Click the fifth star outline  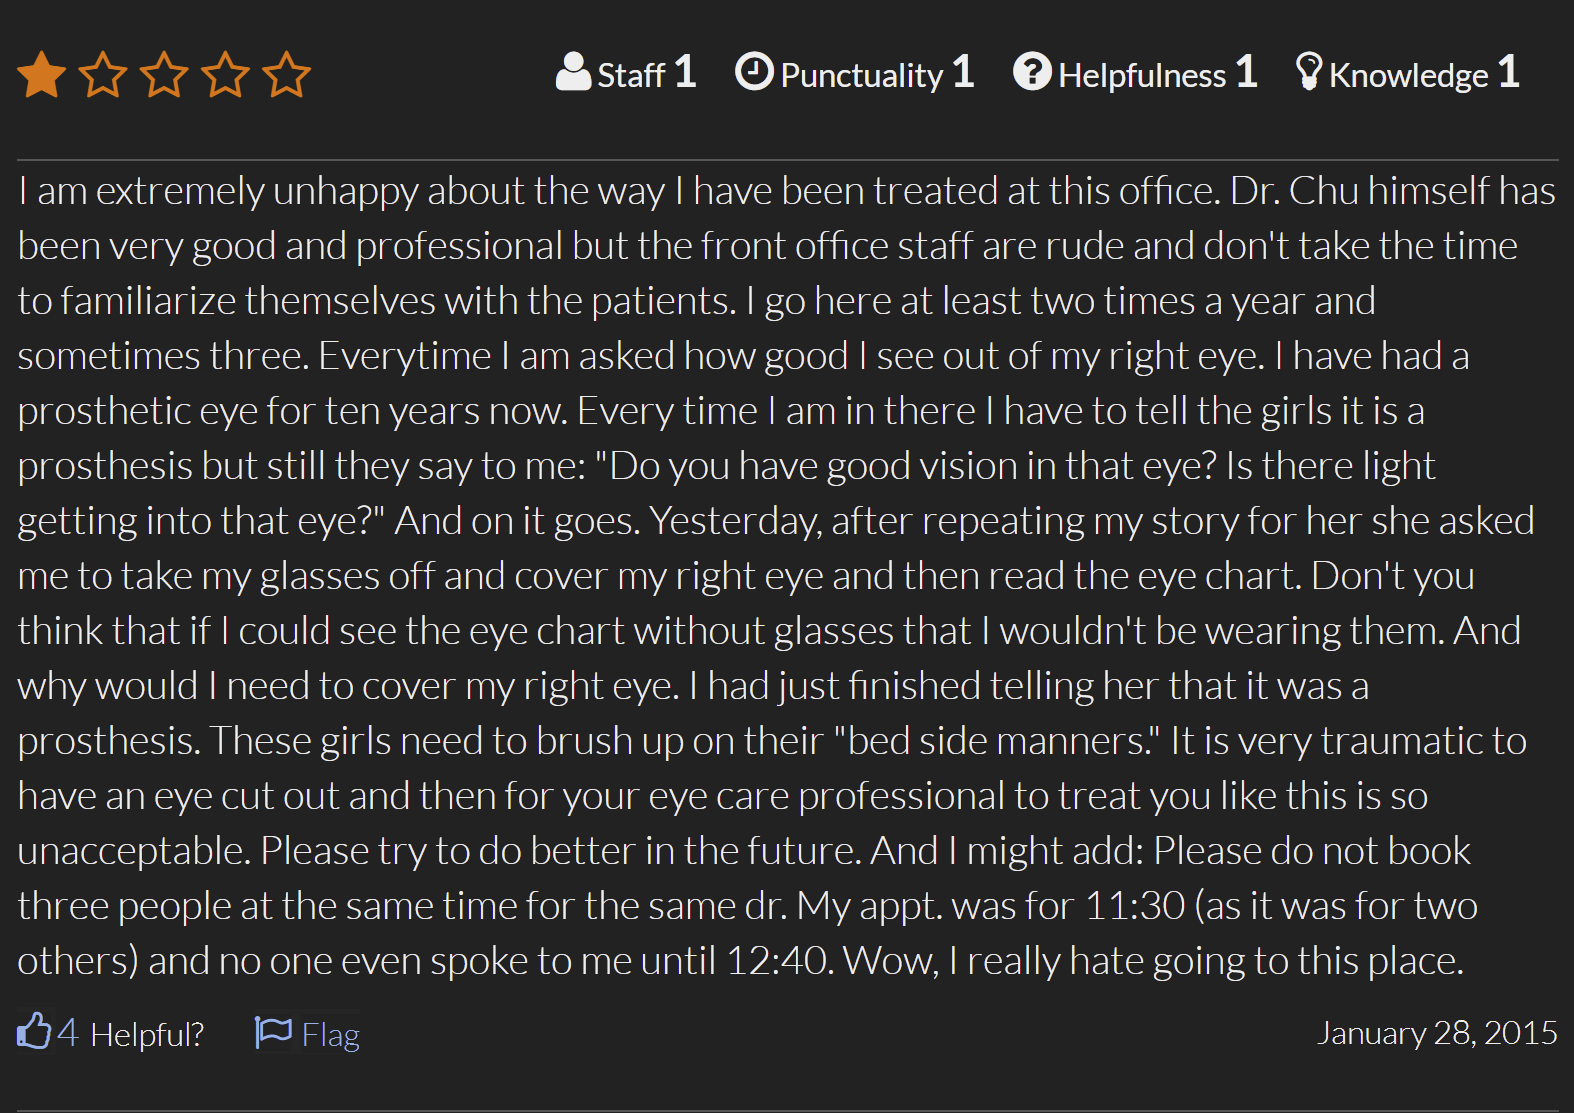tap(287, 75)
